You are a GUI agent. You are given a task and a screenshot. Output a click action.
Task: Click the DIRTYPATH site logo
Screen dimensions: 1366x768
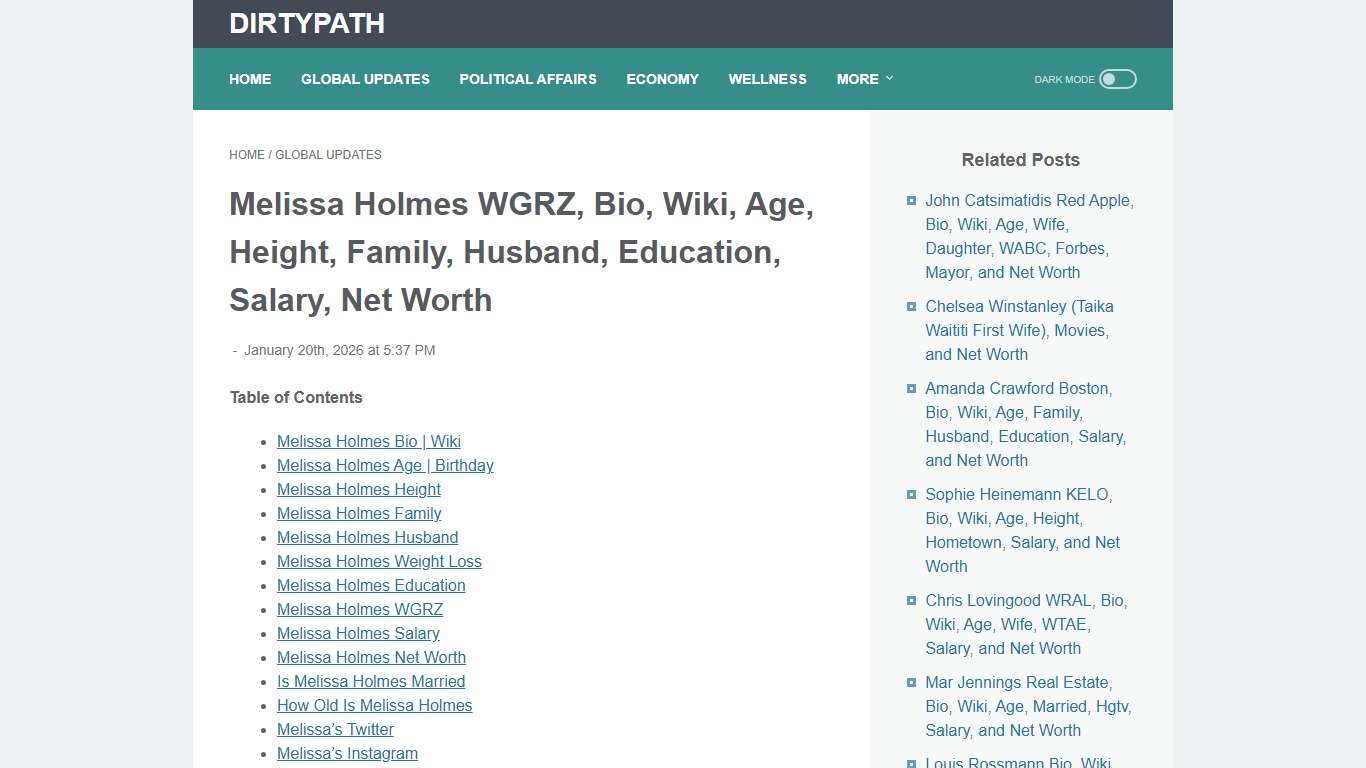tap(307, 23)
